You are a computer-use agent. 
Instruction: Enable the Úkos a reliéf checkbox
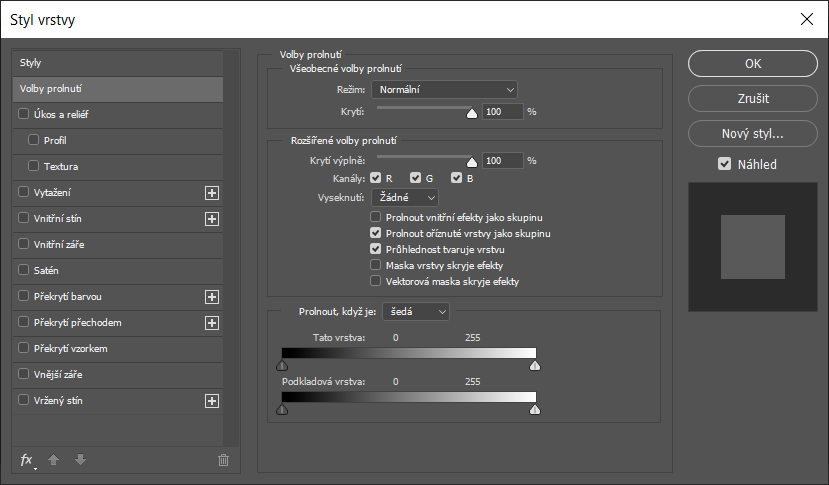click(x=24, y=115)
